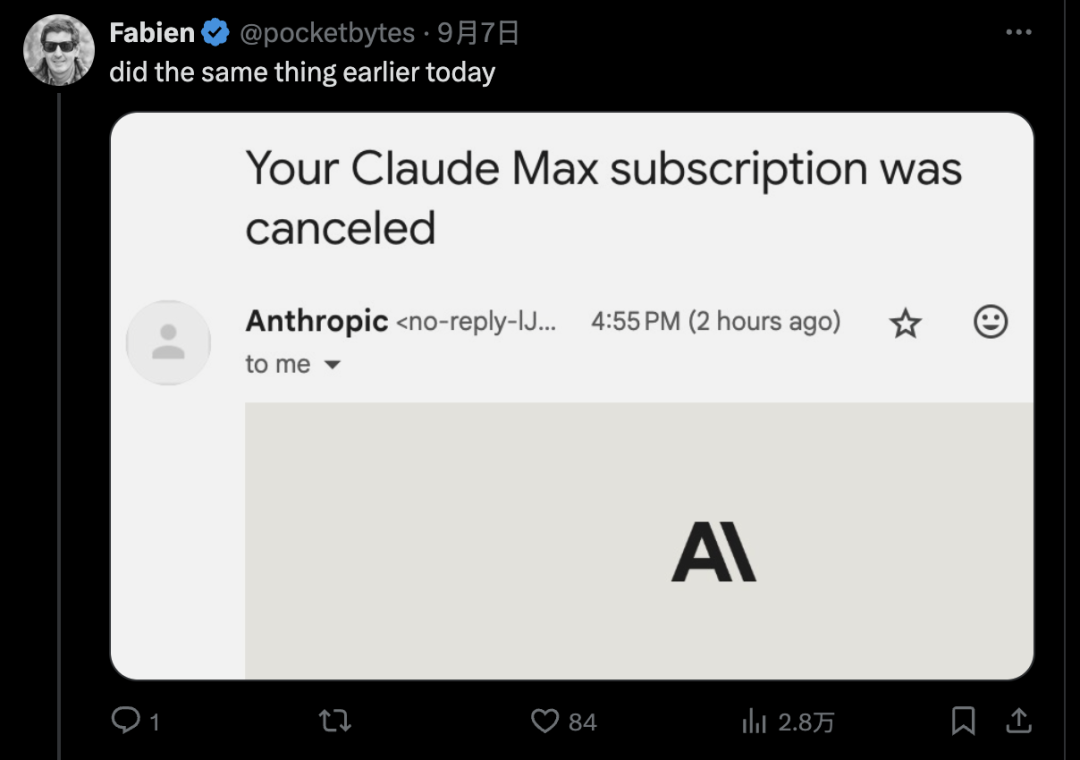The image size is (1080, 760).
Task: Retweet this post
Action: (335, 721)
